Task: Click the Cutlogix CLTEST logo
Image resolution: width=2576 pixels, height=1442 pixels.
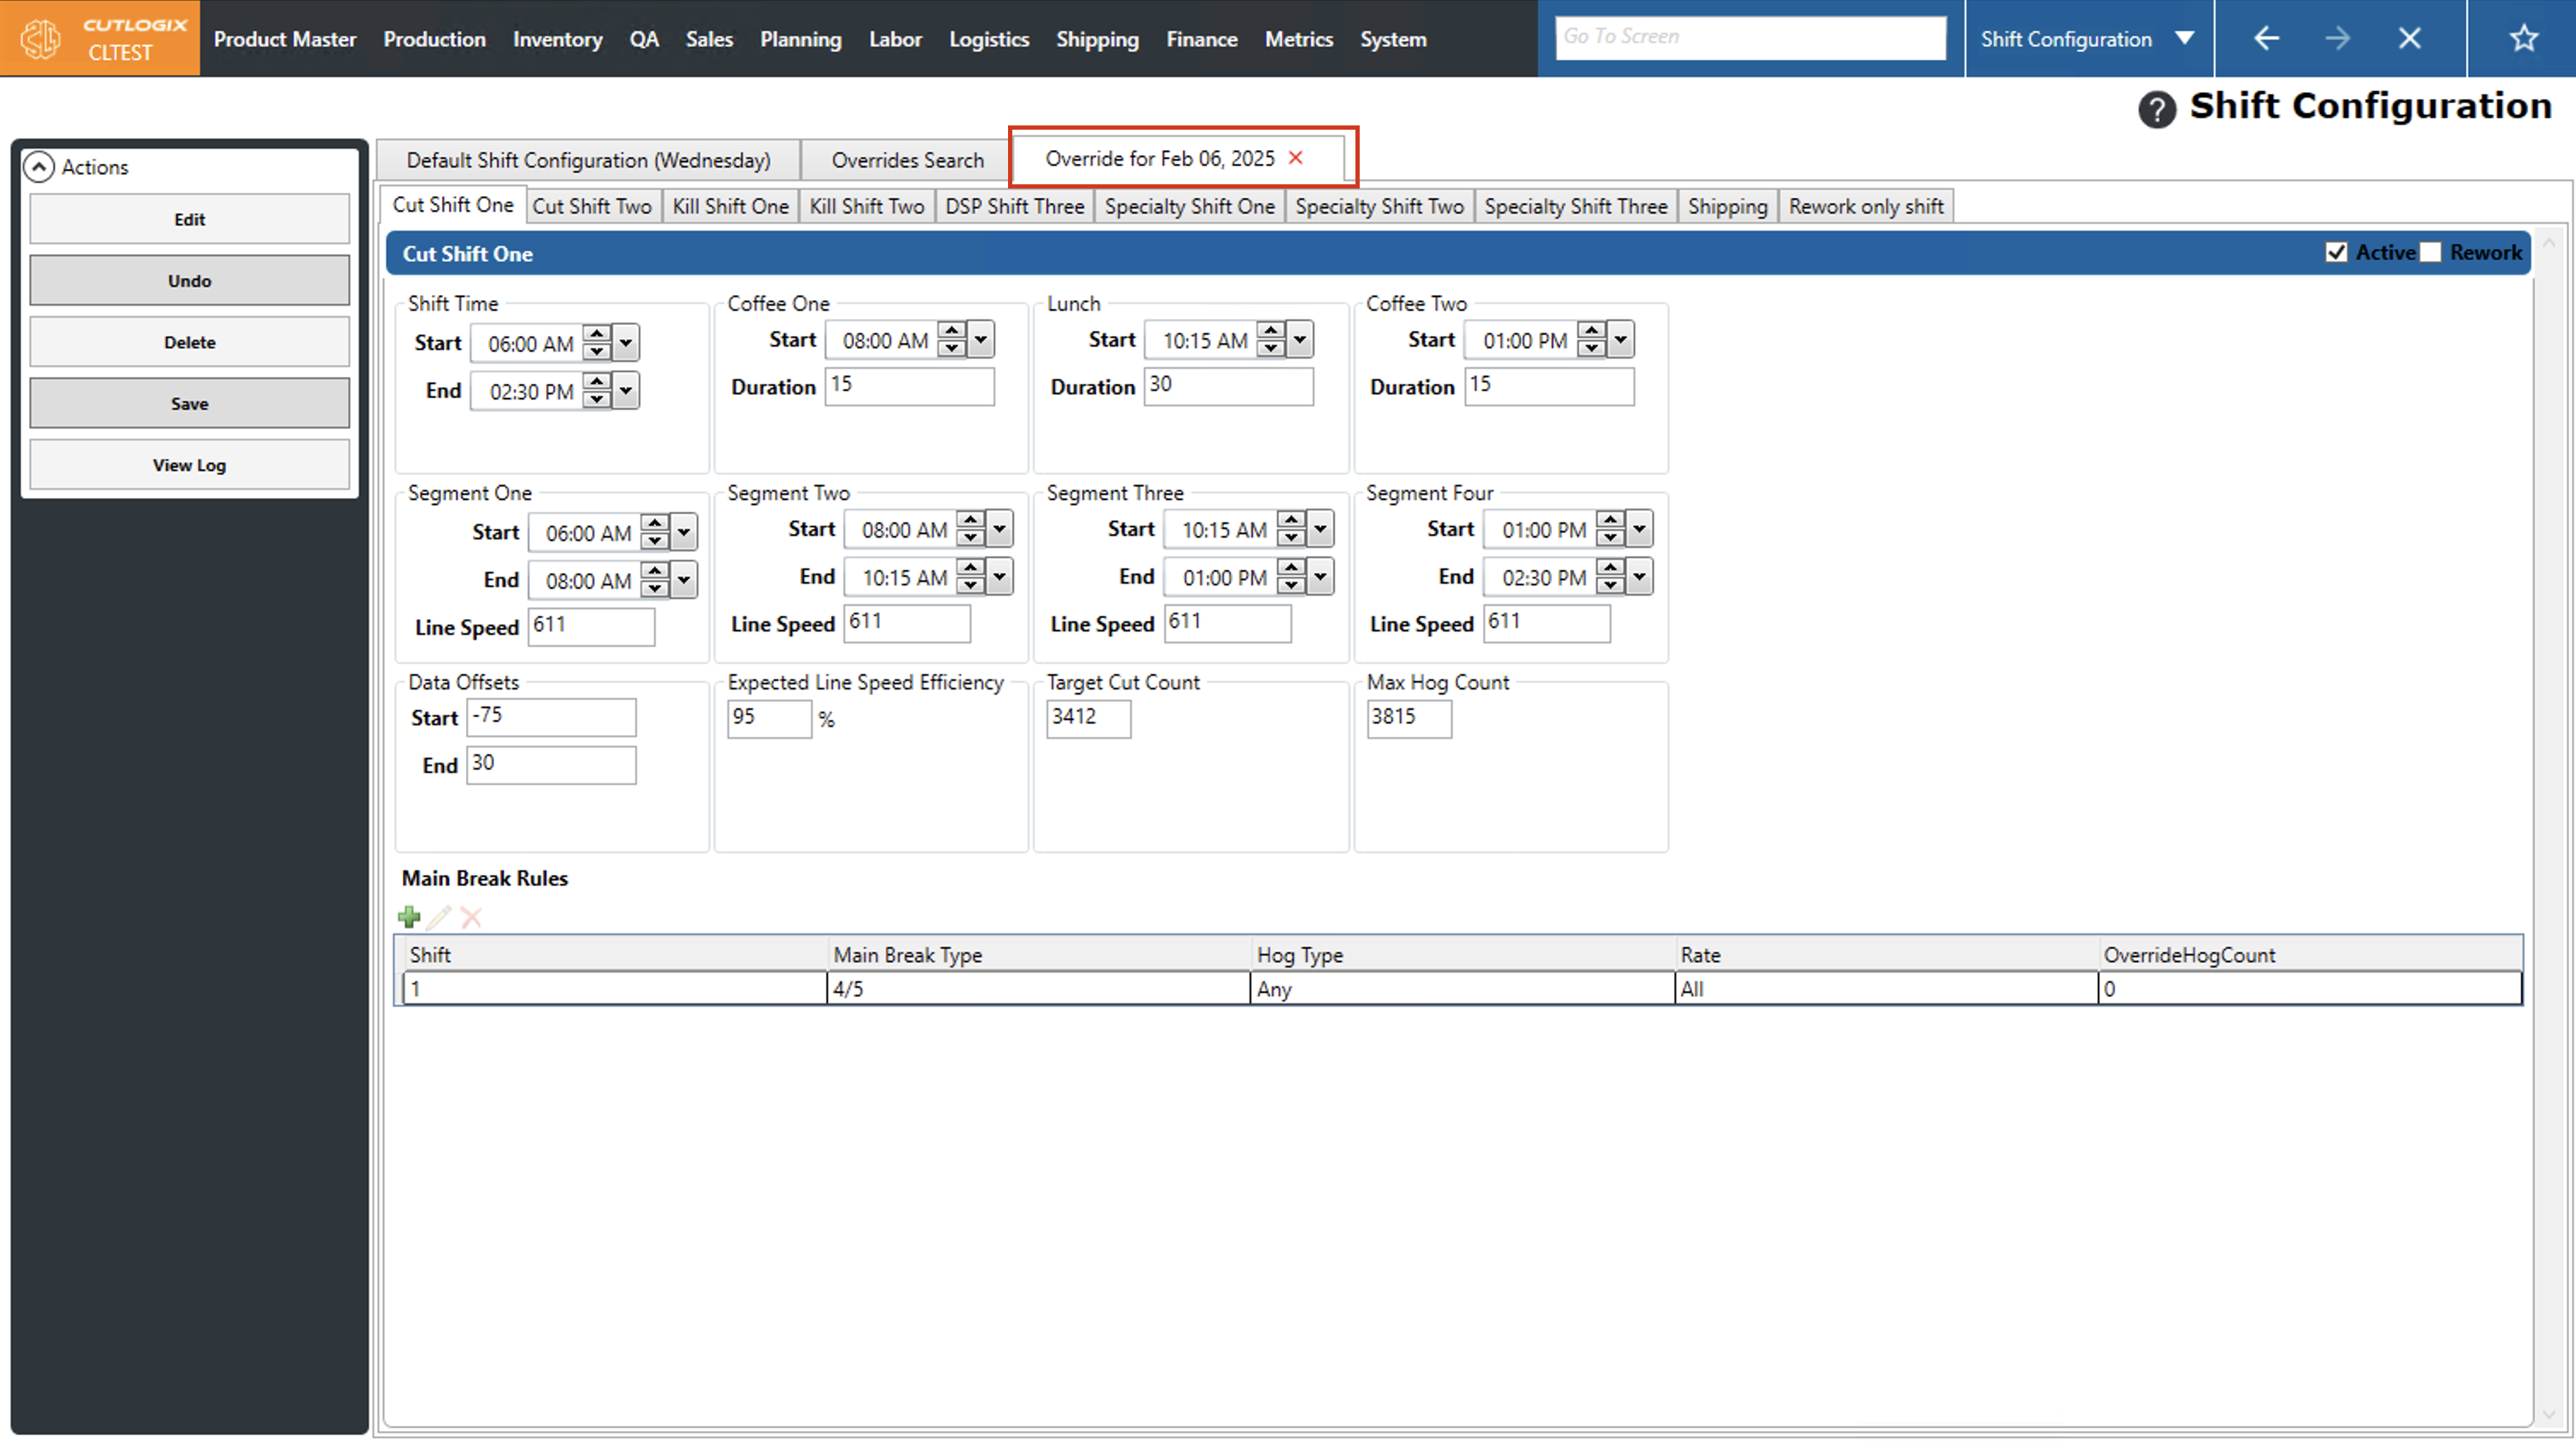Action: (x=99, y=38)
